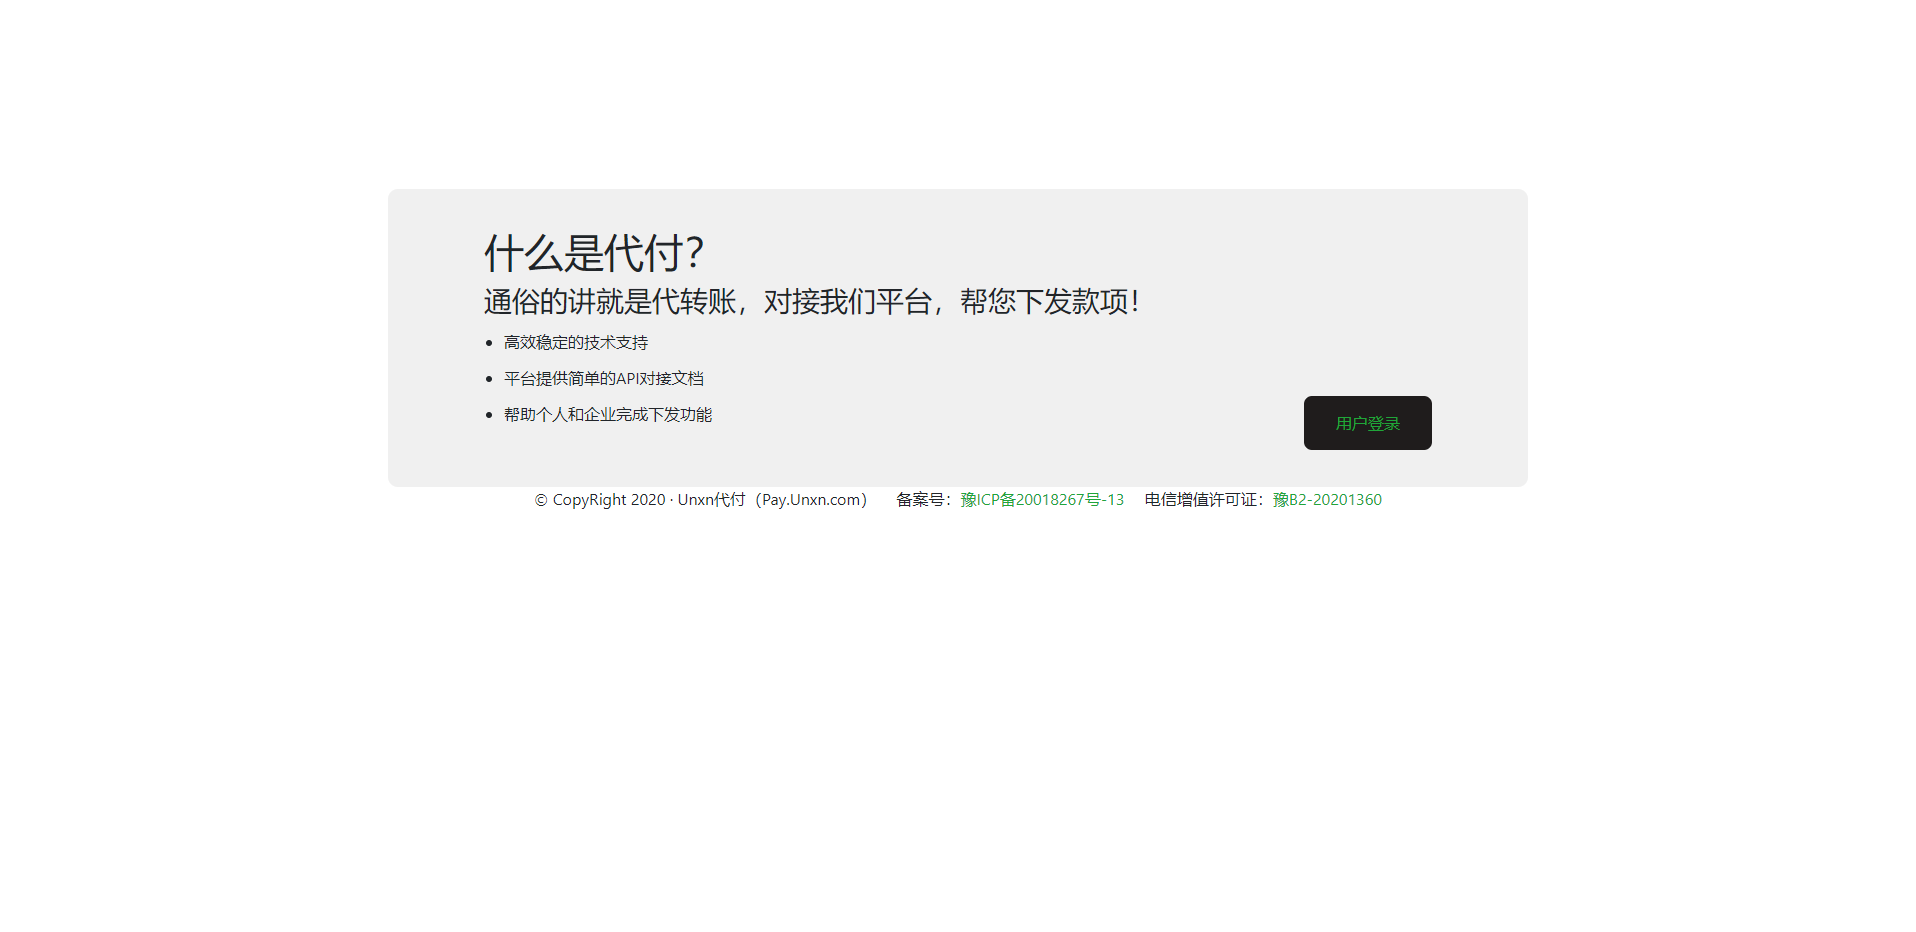Click the bullet dot before 高效稳定的技术支持
1916x932 pixels.
[489, 343]
